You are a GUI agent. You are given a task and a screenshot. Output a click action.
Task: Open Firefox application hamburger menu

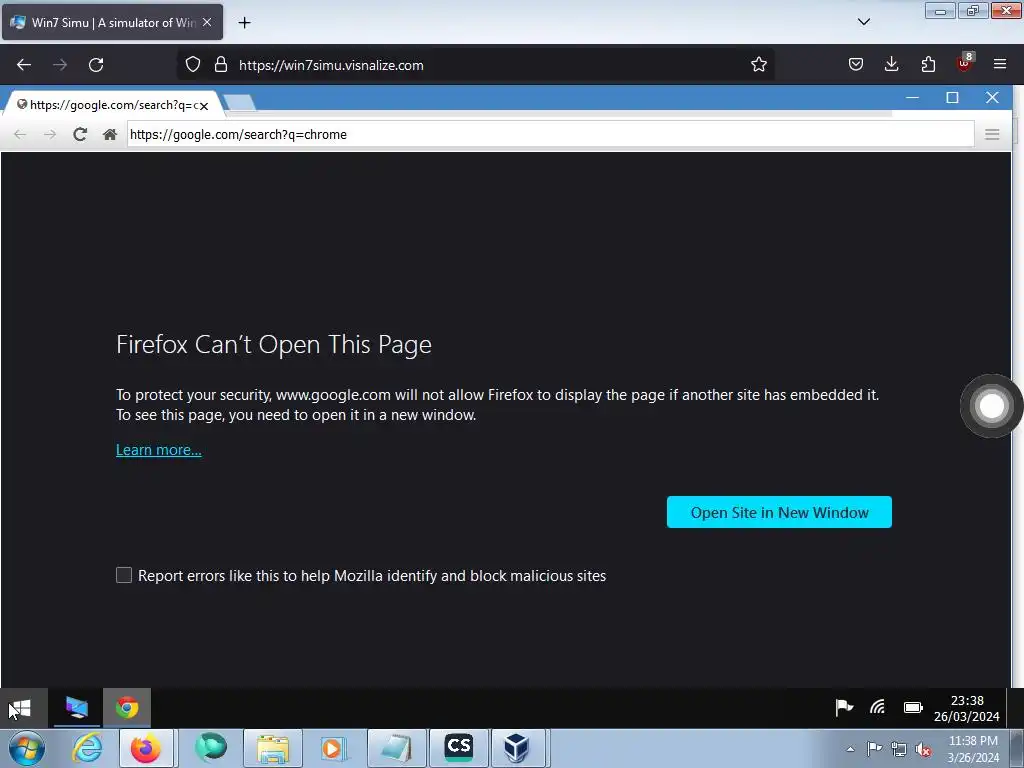[x=999, y=64]
